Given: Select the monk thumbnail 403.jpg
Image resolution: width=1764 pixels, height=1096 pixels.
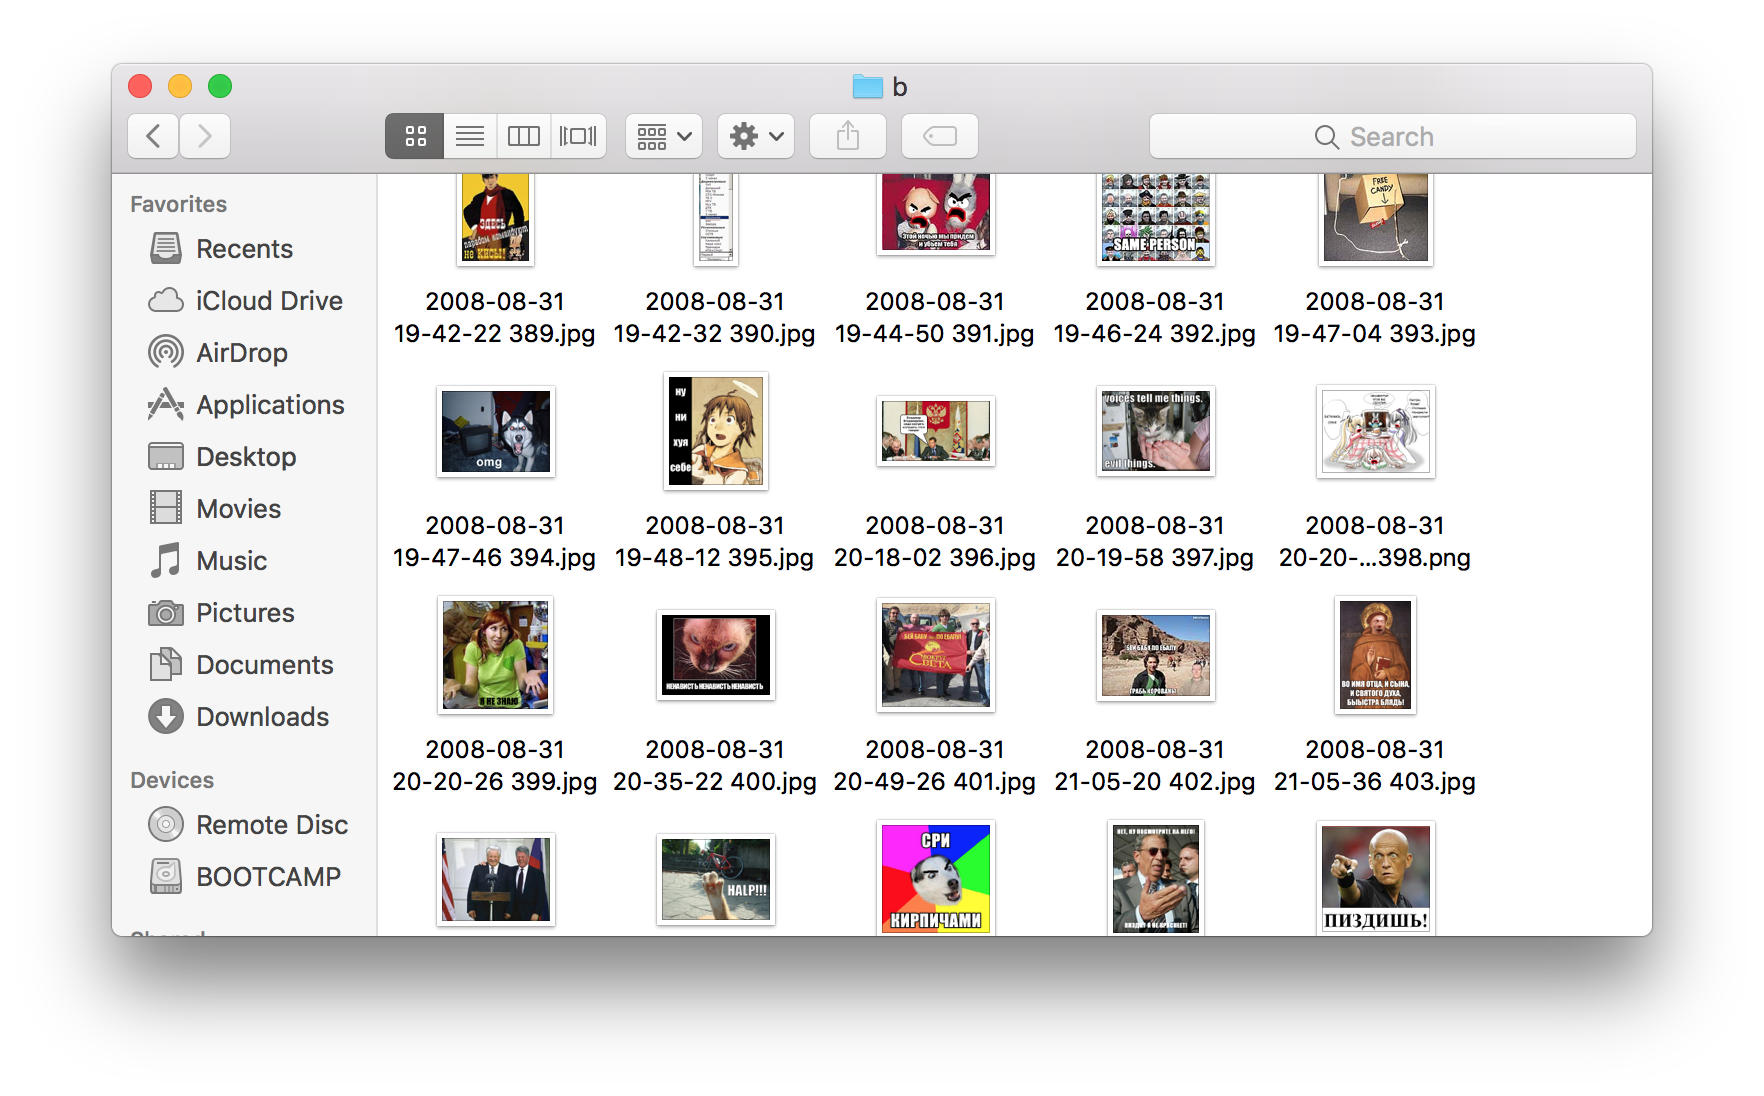Looking at the screenshot, I should pos(1376,655).
